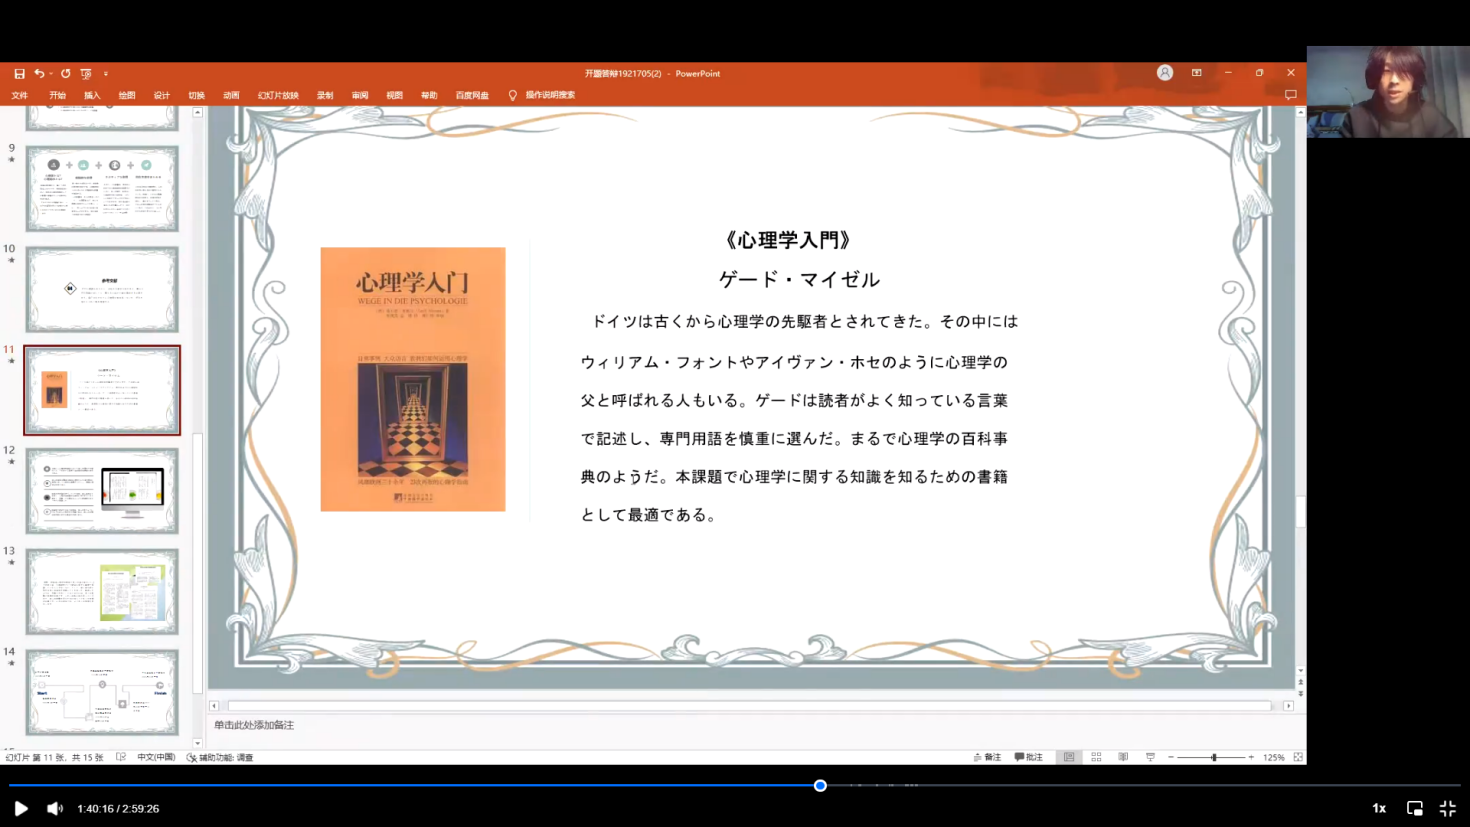Switch to slide sorter view icon
The height and width of the screenshot is (827, 1470).
click(x=1096, y=757)
